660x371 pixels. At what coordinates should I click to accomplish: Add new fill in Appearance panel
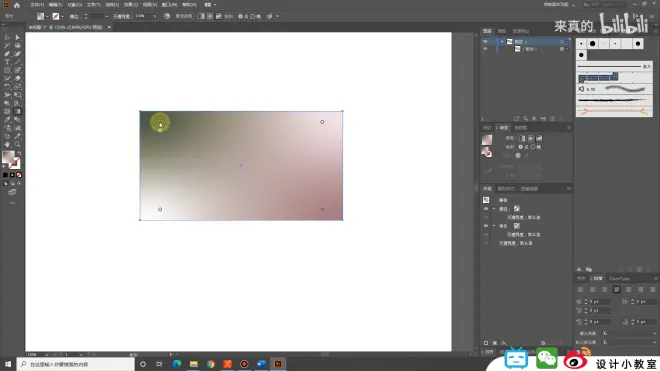tap(495, 343)
